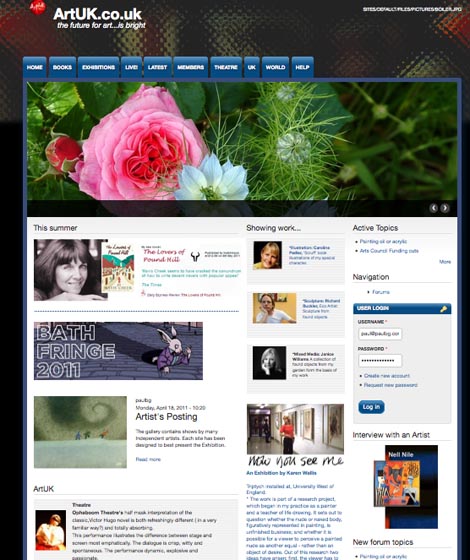Open the Bath Fringe 2011 banner image
The image size is (470, 560).
(118, 351)
